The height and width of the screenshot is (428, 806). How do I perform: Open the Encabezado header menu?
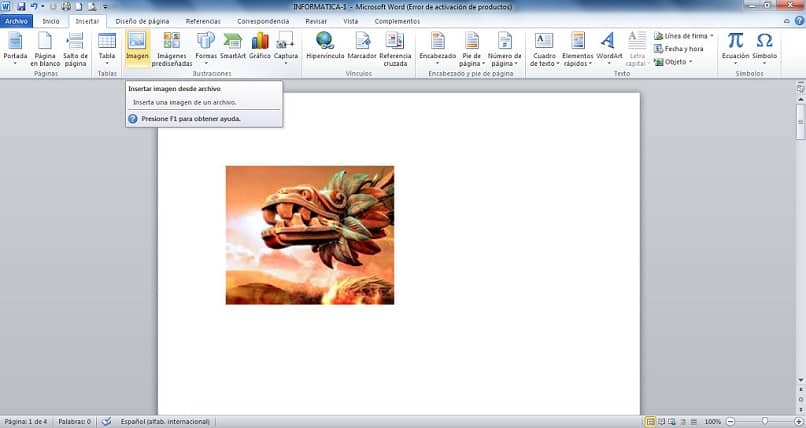437,49
